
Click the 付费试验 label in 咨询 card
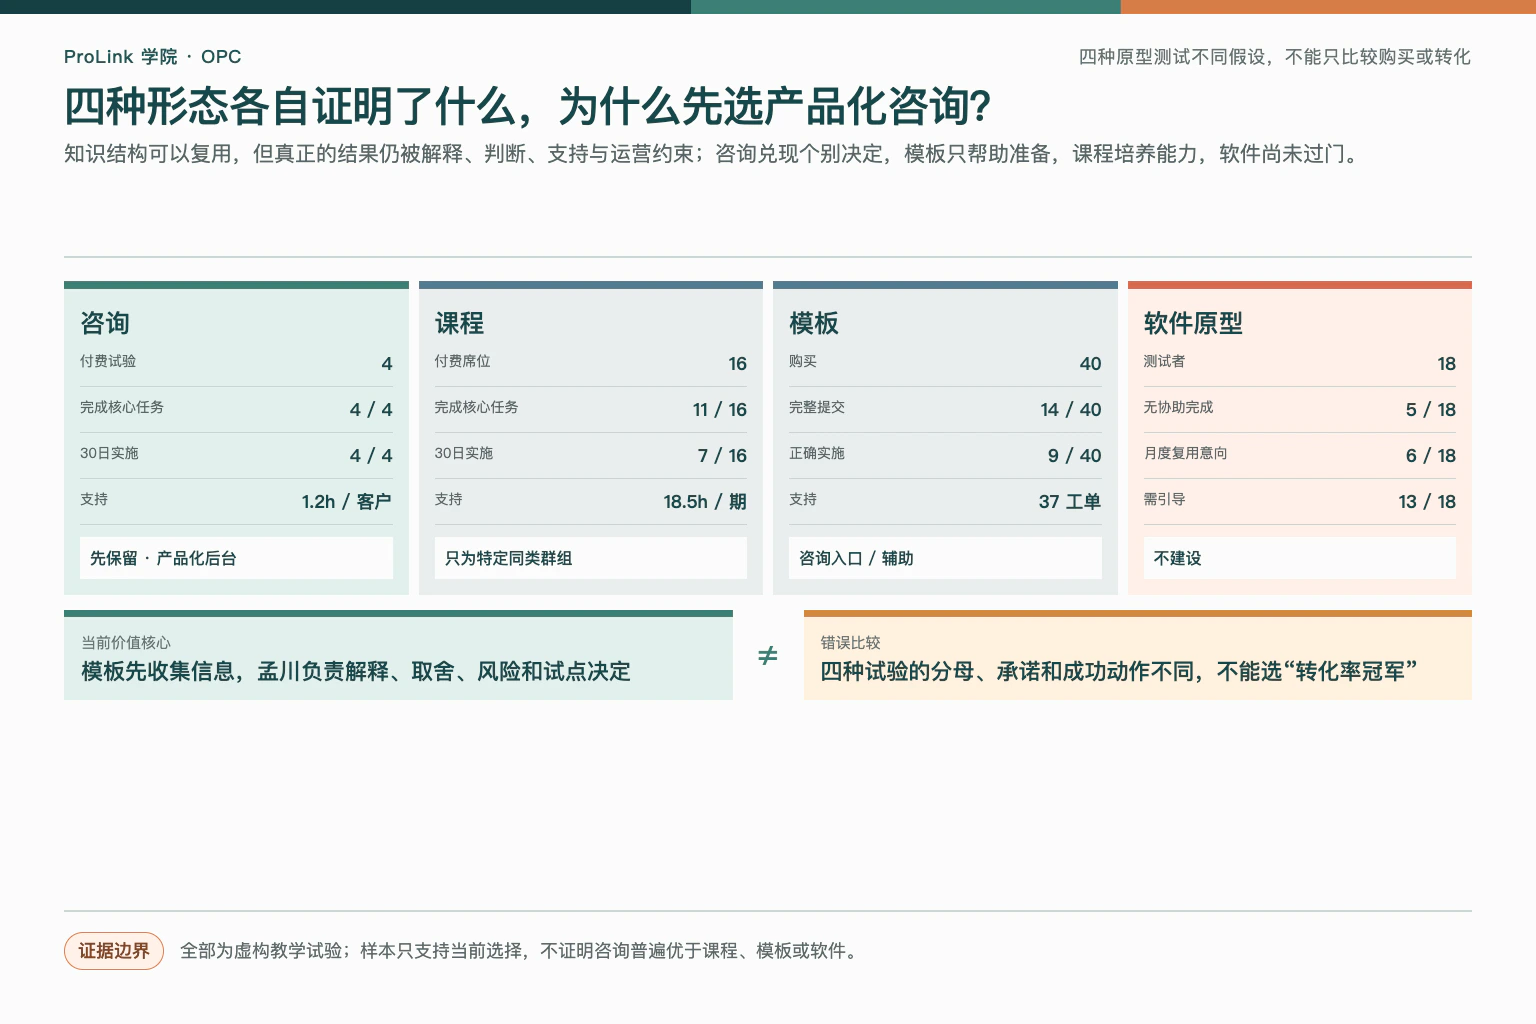tap(108, 361)
